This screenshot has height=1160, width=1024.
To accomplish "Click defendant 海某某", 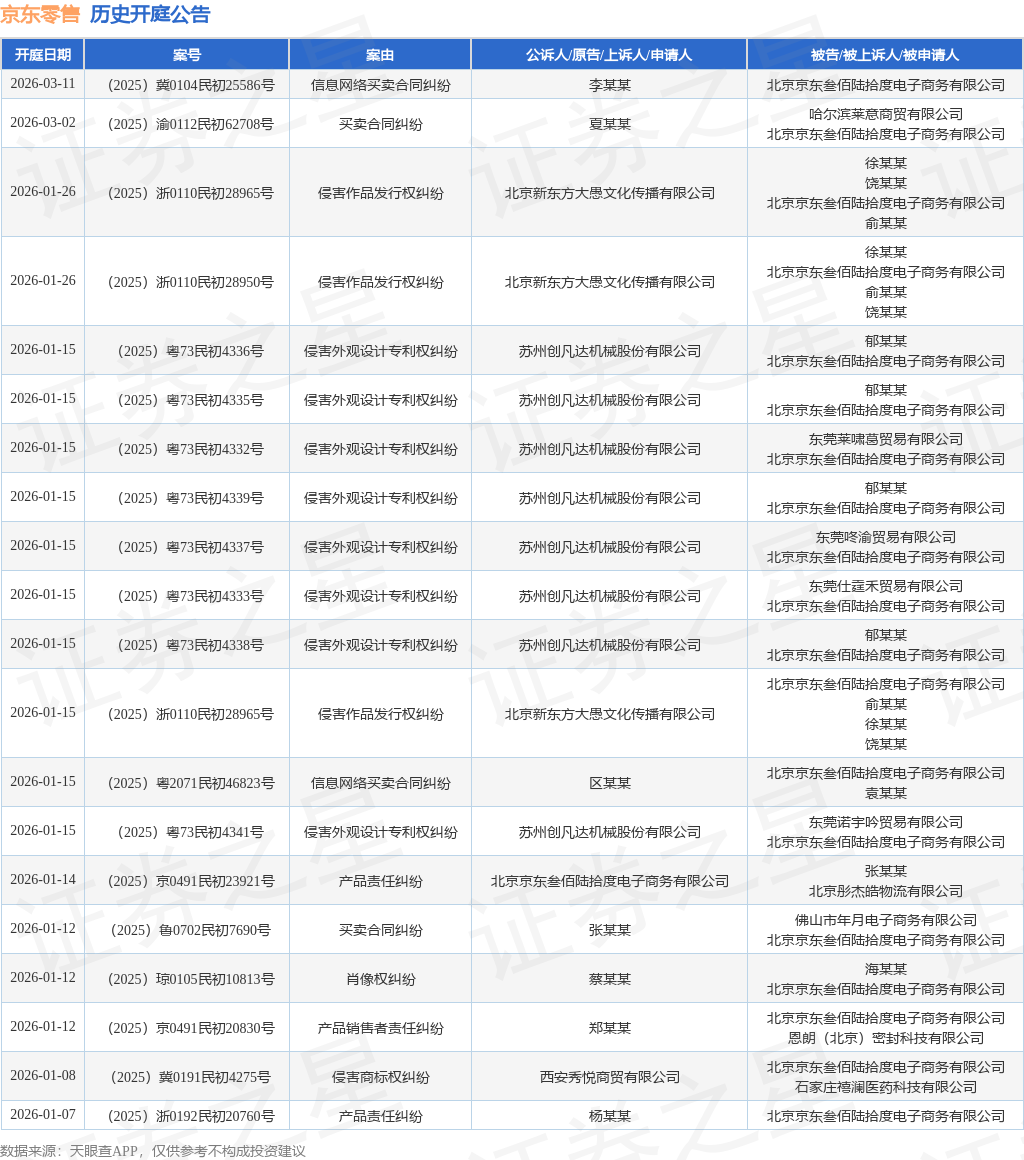I will click(886, 969).
